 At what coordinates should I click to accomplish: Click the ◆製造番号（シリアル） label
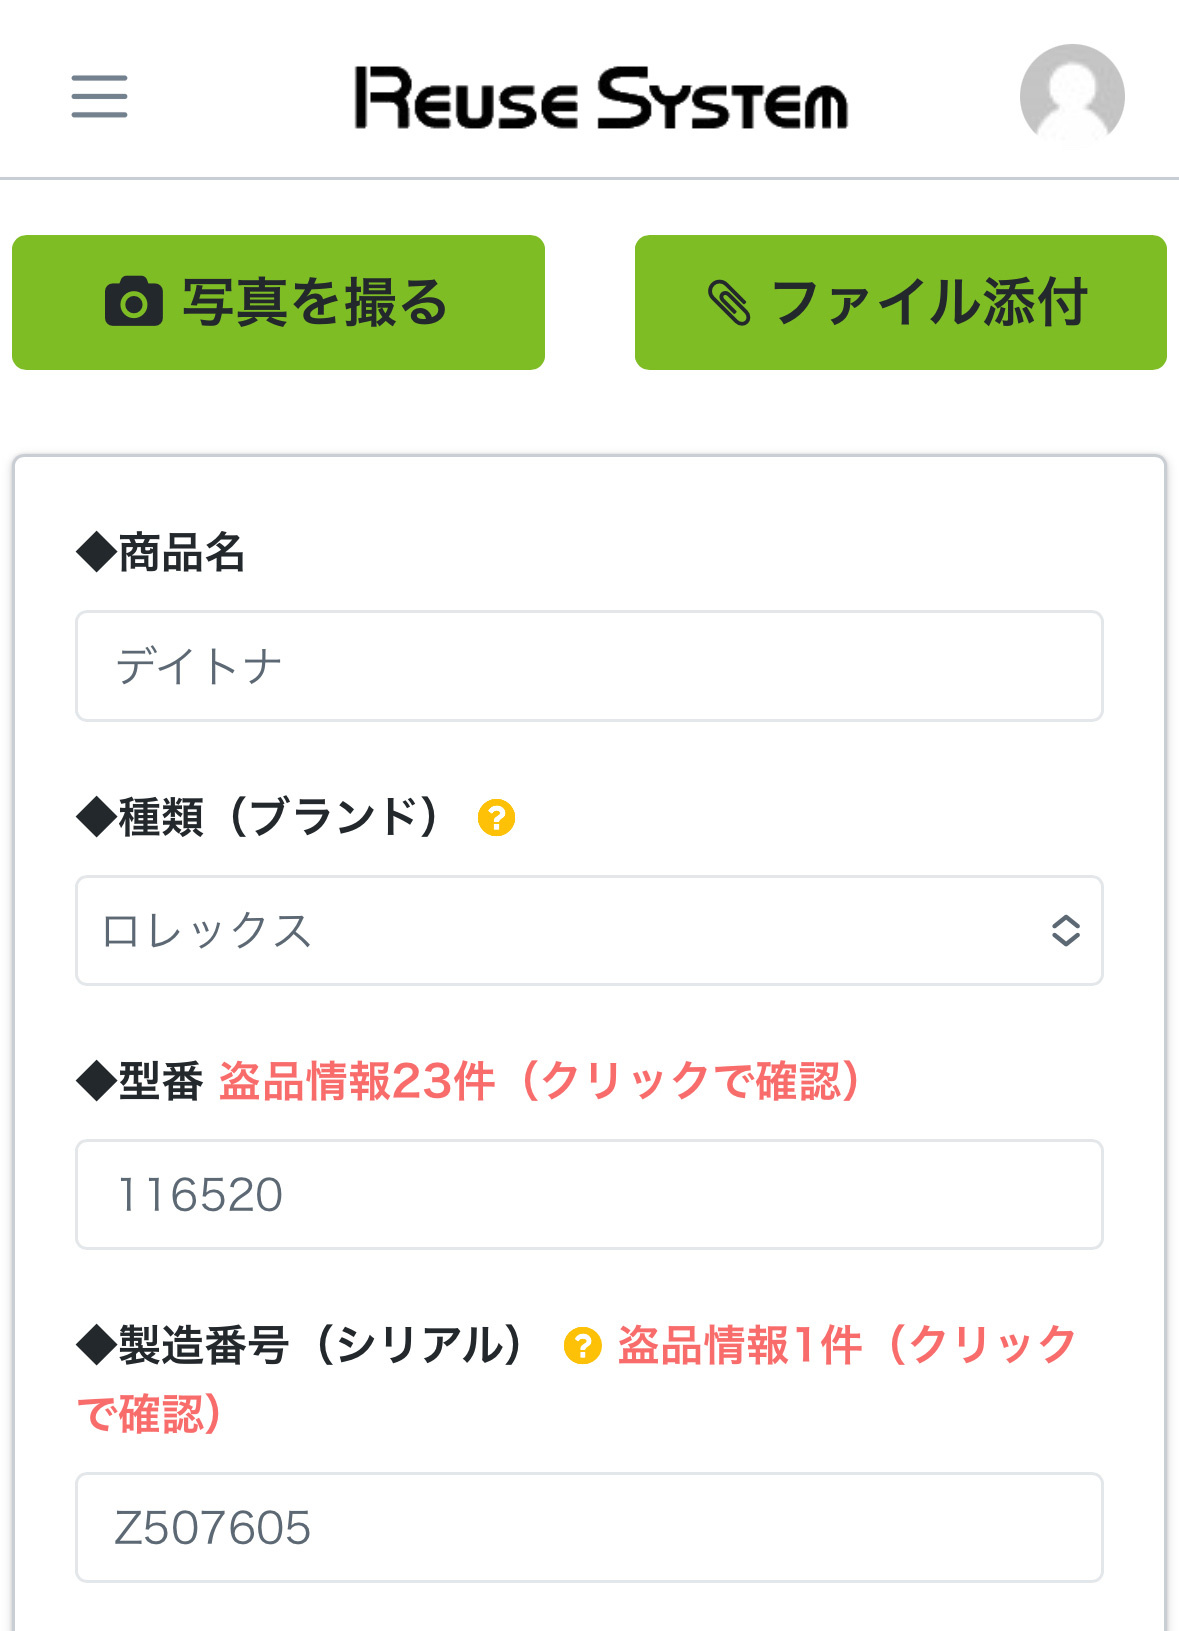pos(302,1345)
